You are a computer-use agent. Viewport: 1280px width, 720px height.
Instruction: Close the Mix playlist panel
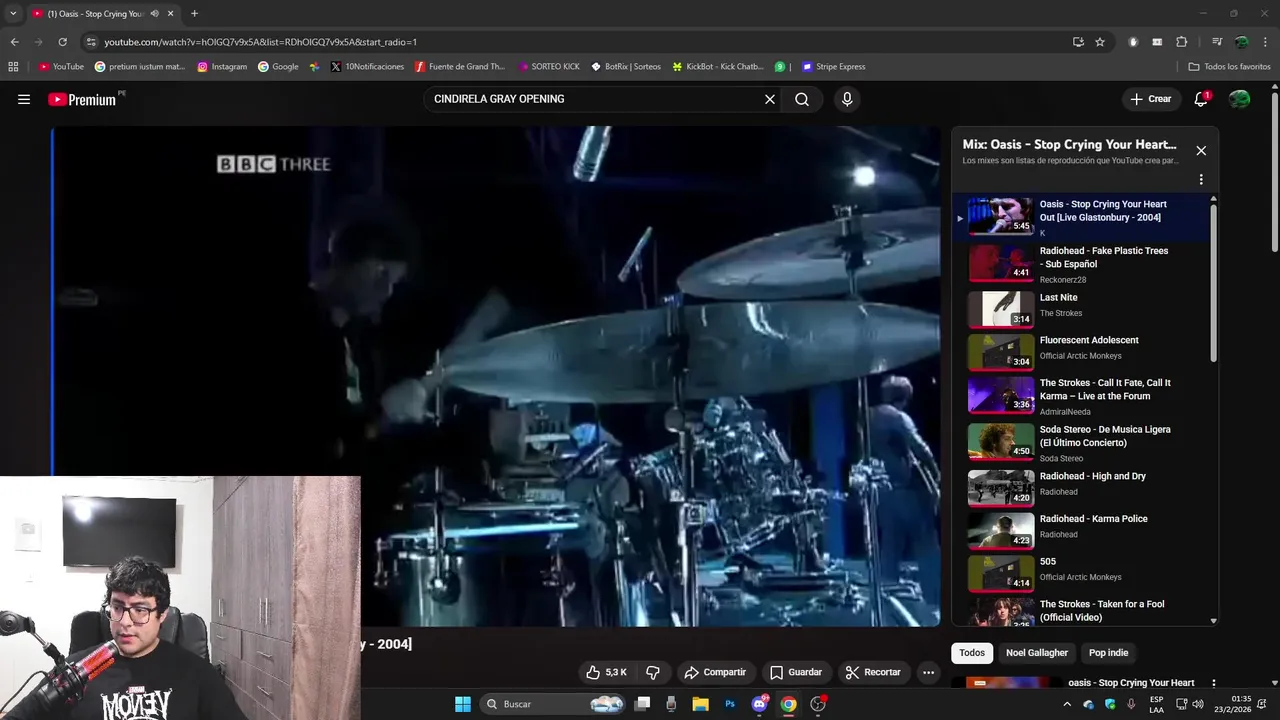pos(1201,151)
